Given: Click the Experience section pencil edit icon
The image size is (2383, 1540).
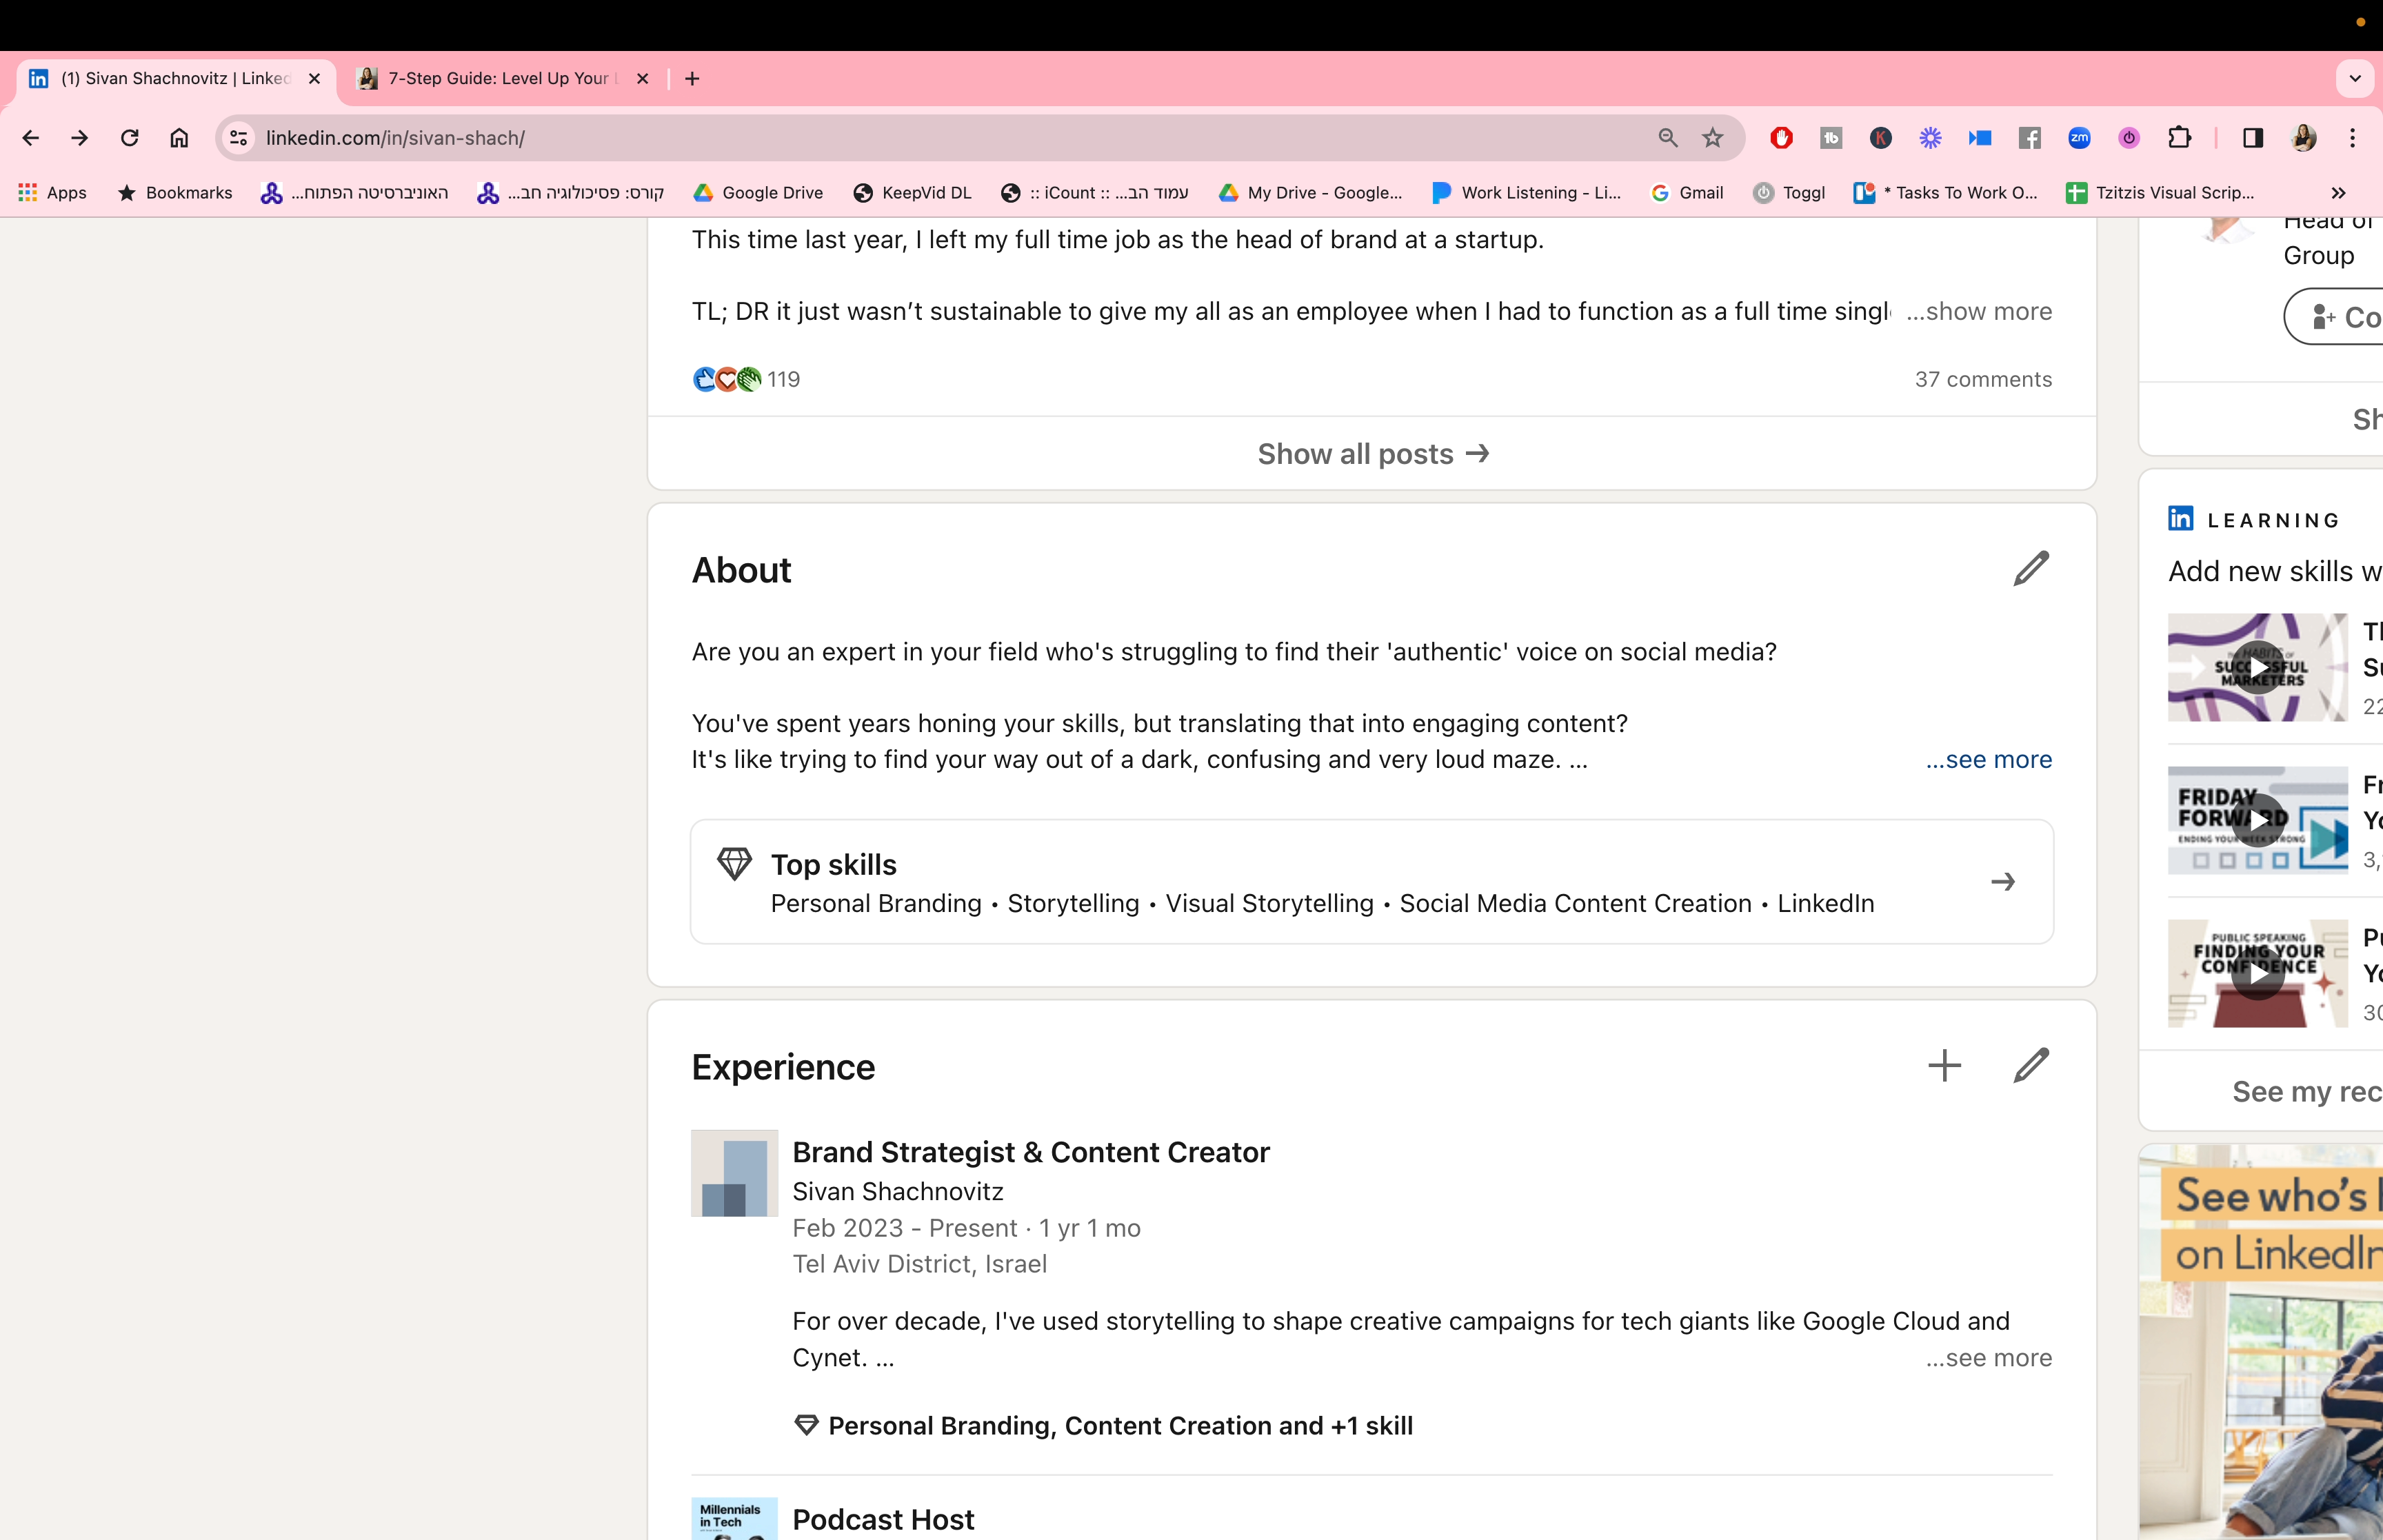Looking at the screenshot, I should (2030, 1066).
